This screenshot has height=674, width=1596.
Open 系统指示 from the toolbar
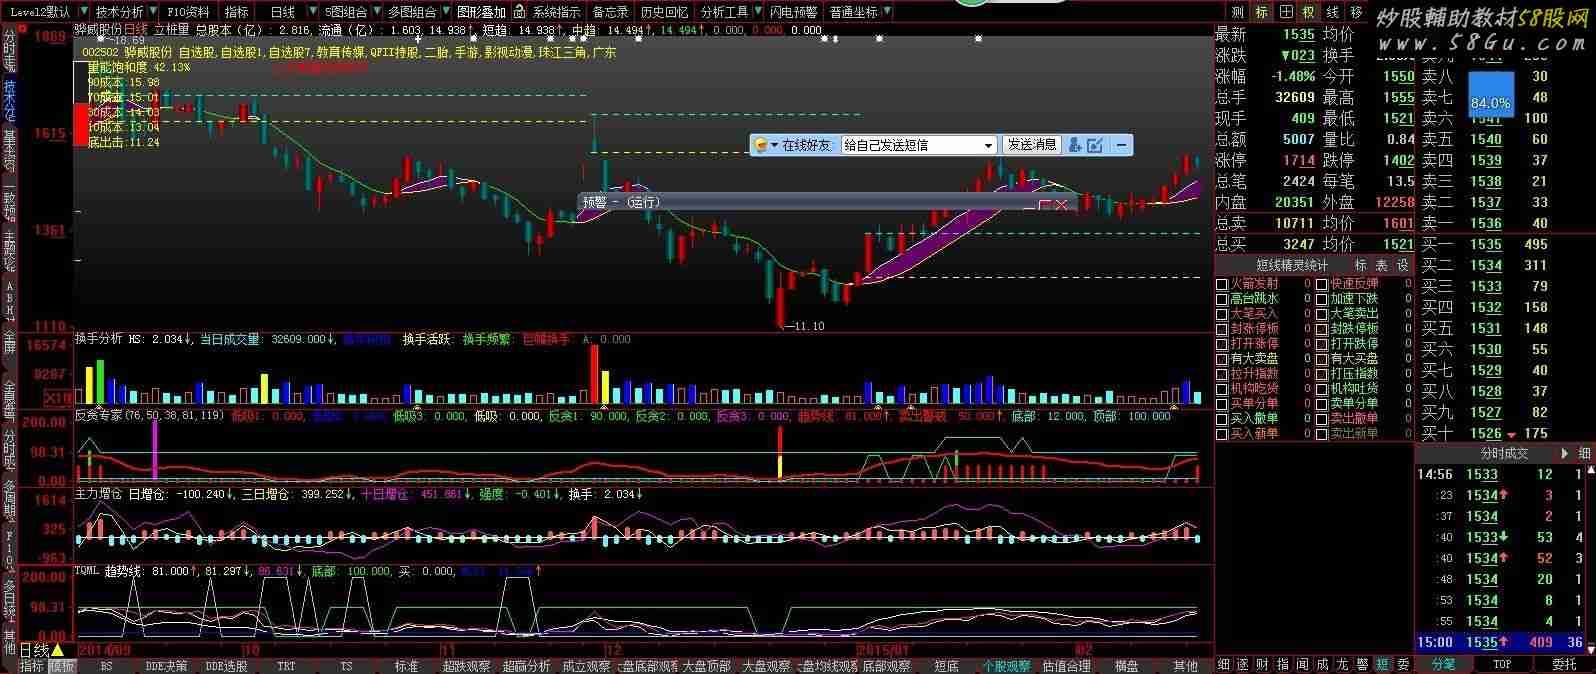tap(556, 12)
